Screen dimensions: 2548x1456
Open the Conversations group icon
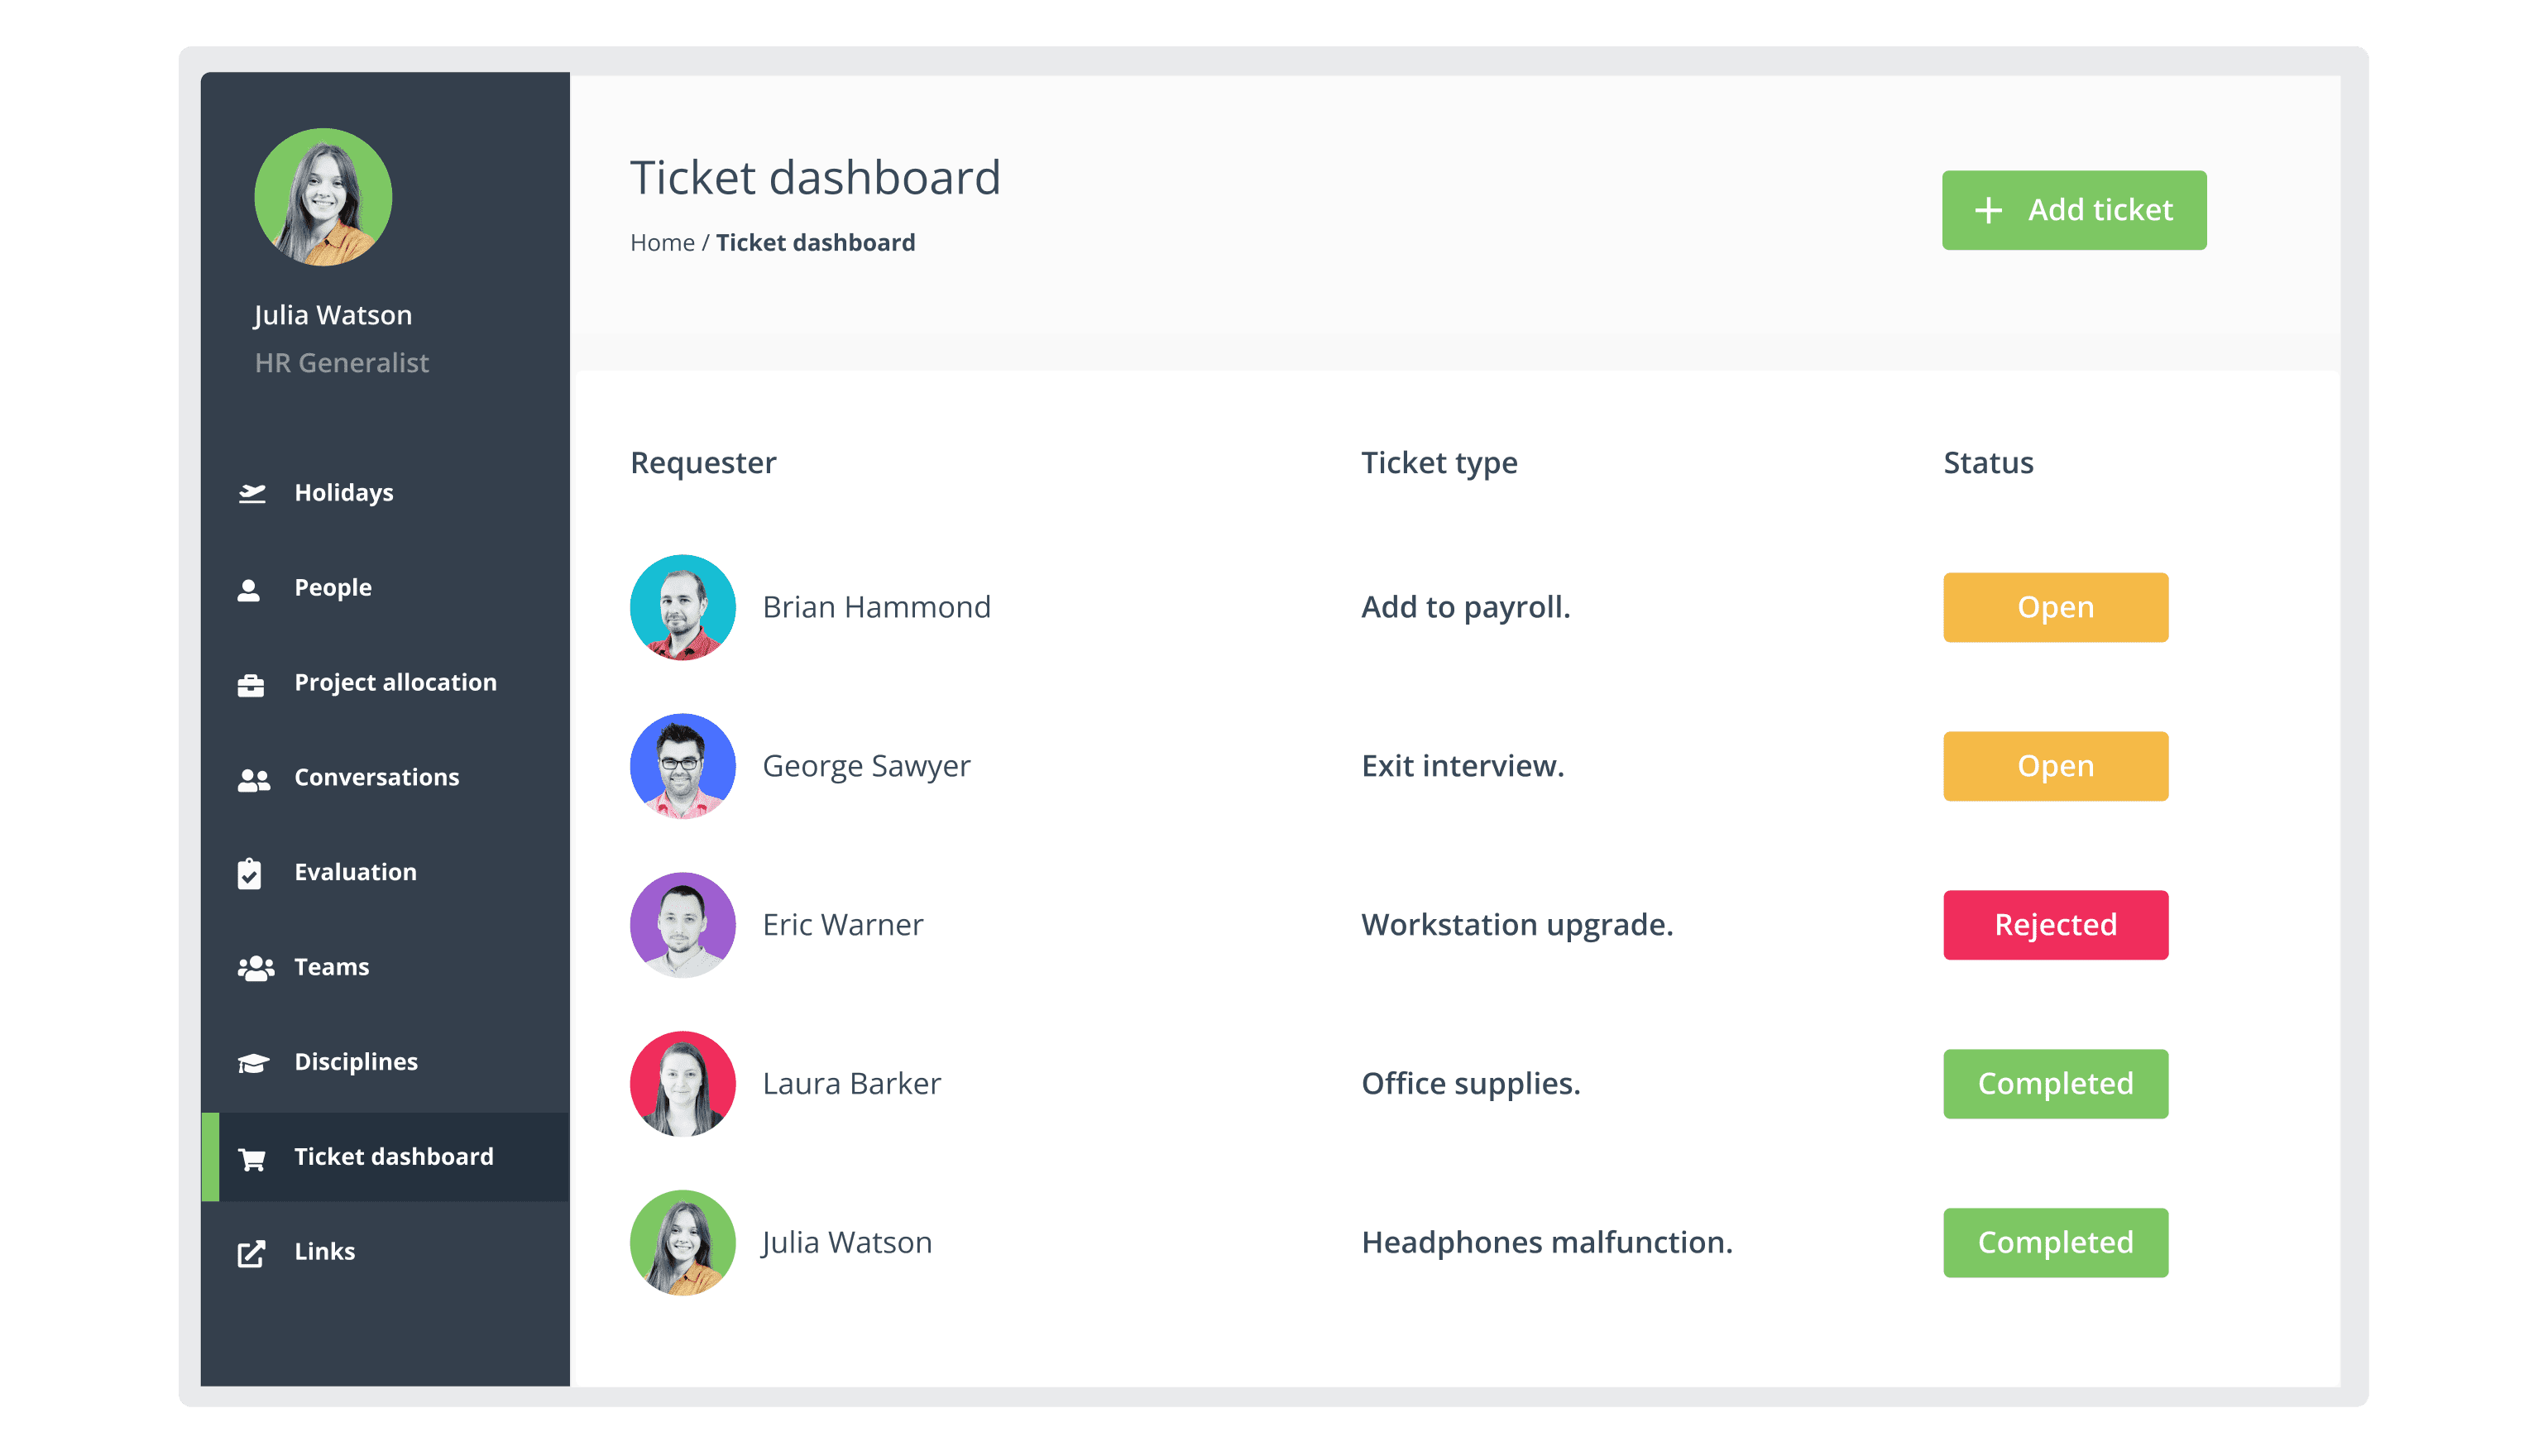[254, 779]
